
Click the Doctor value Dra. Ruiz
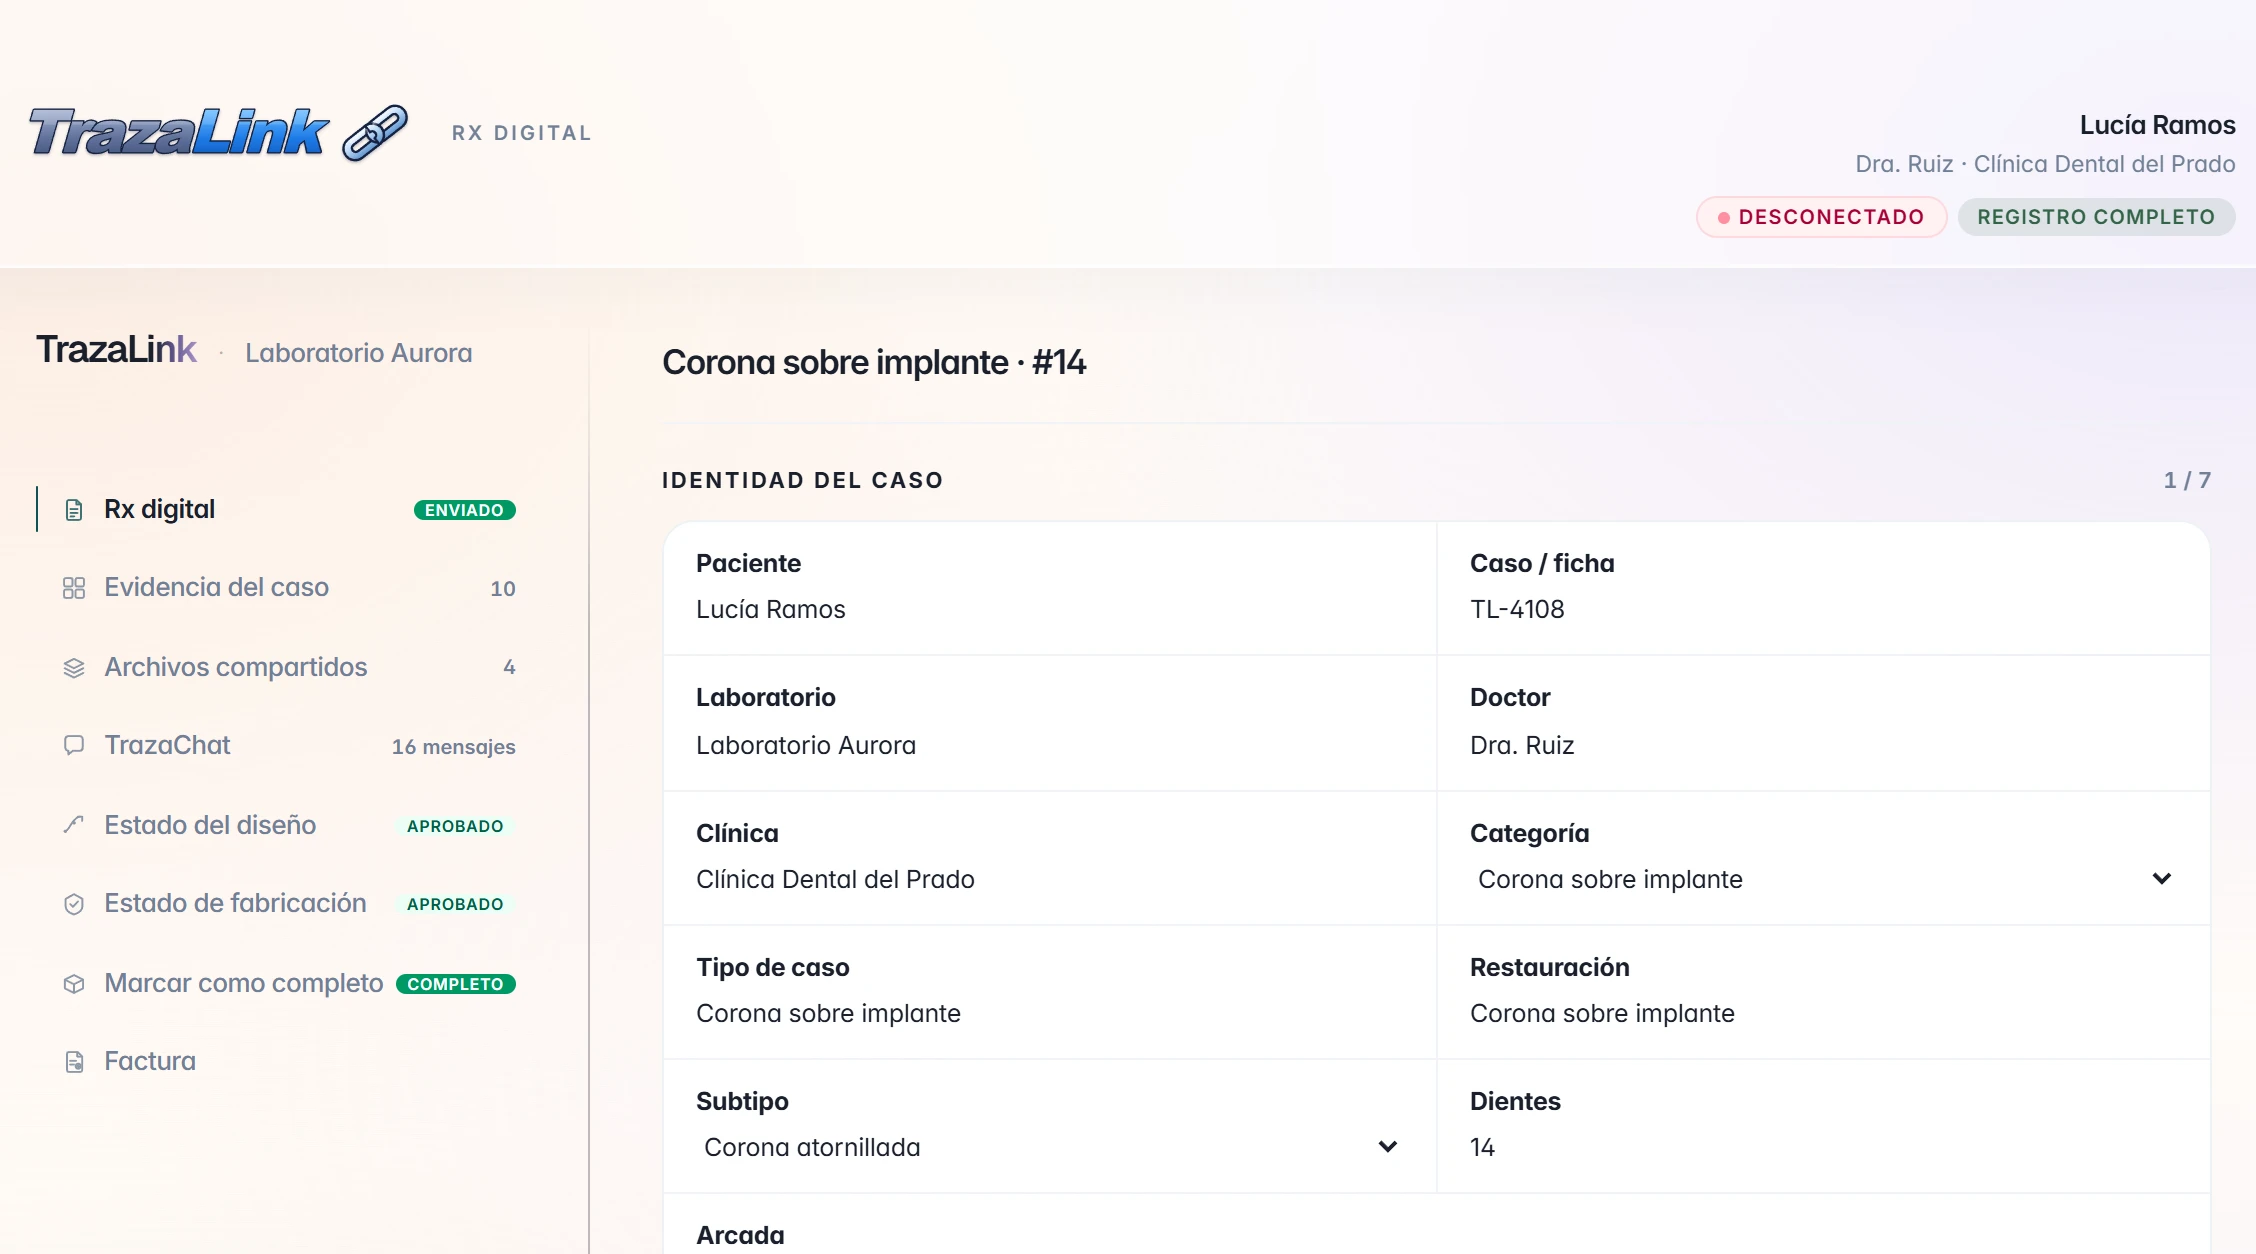pyautogui.click(x=1522, y=745)
